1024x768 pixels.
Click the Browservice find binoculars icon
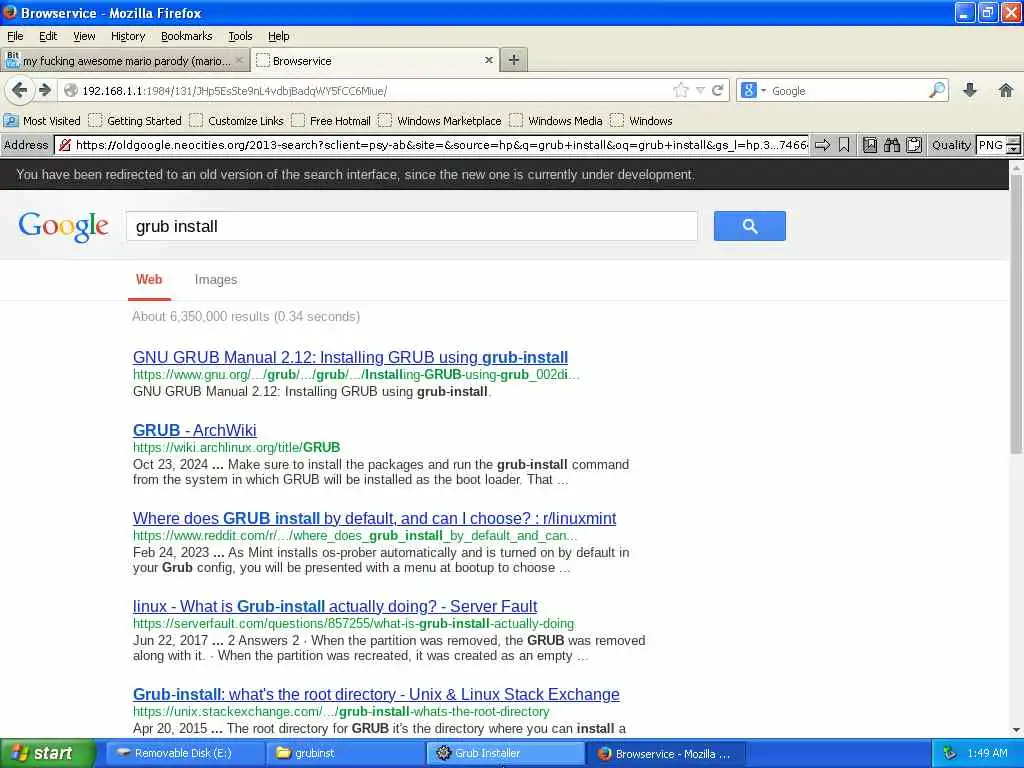coord(892,144)
